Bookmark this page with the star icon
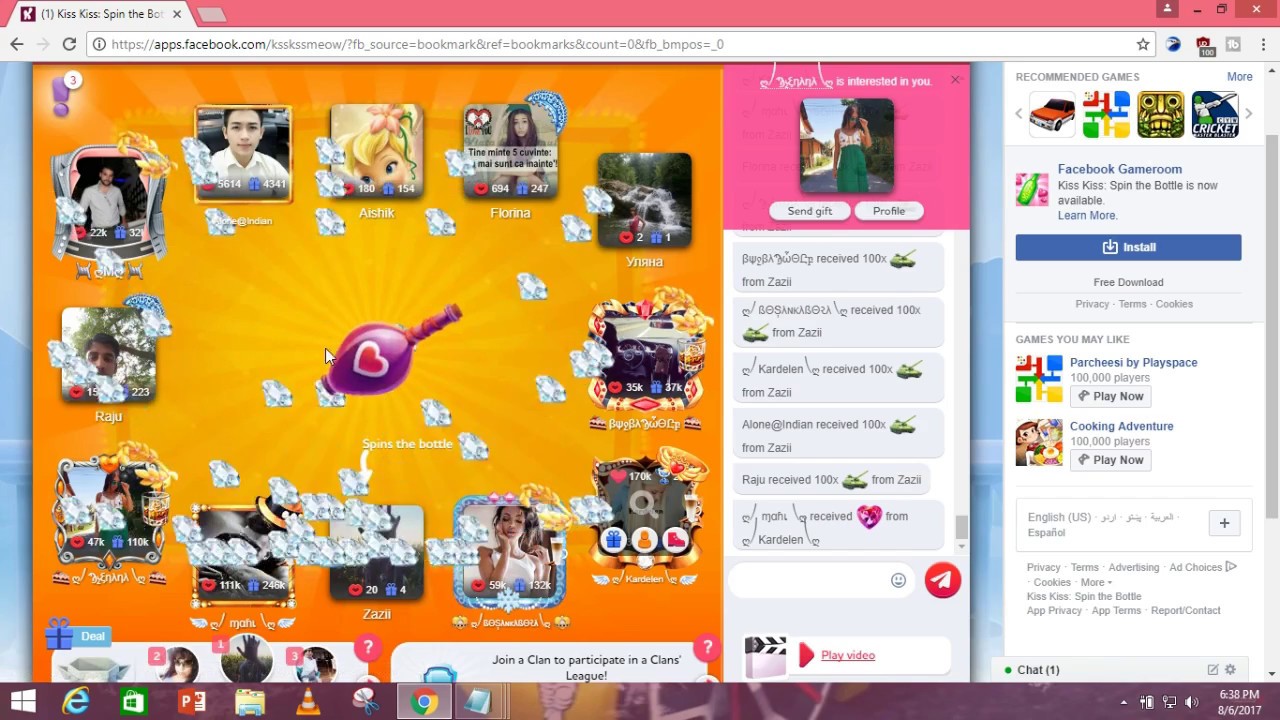The image size is (1280, 720). click(1143, 44)
